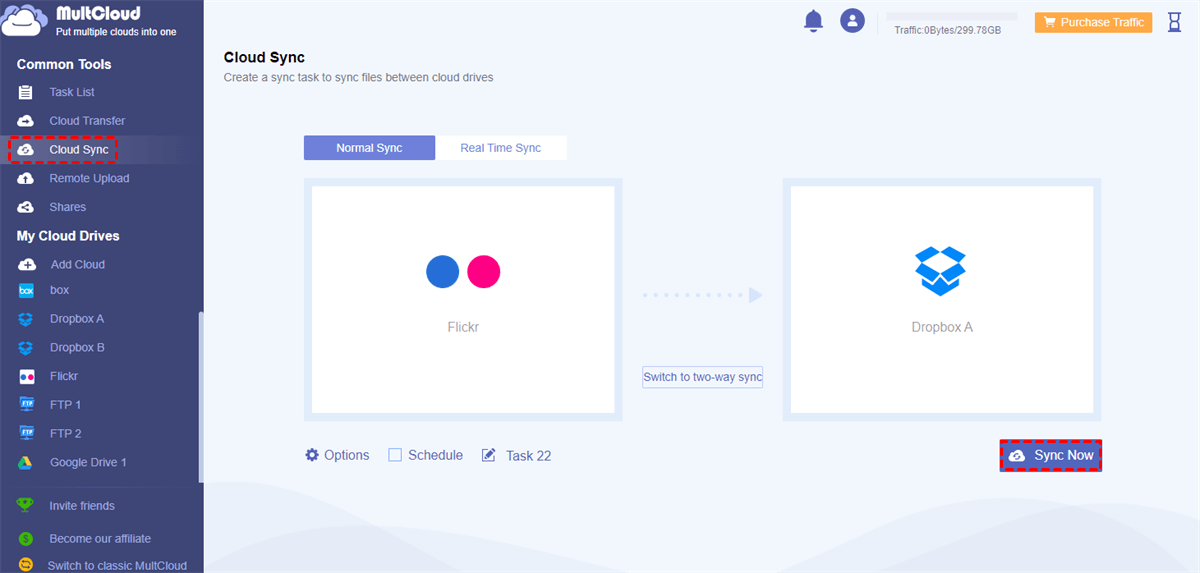
Task: Open notifications bell icon
Action: pos(813,21)
